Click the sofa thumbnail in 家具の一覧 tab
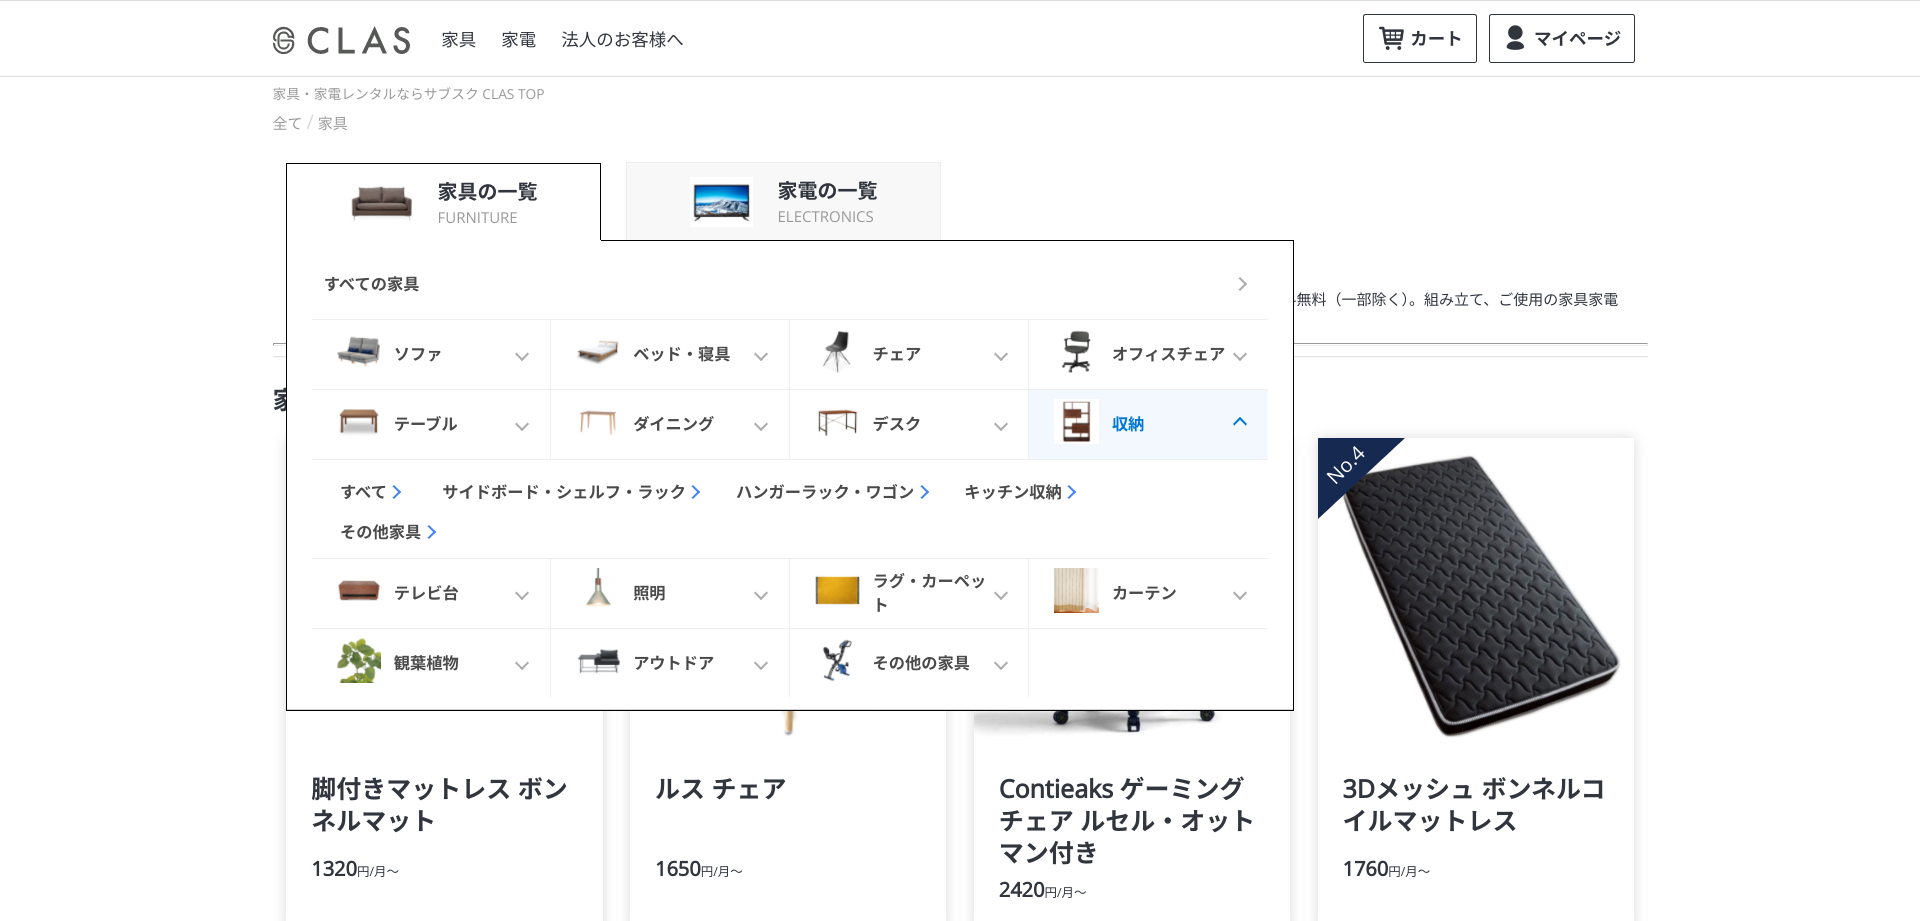This screenshot has height=921, width=1920. point(382,202)
